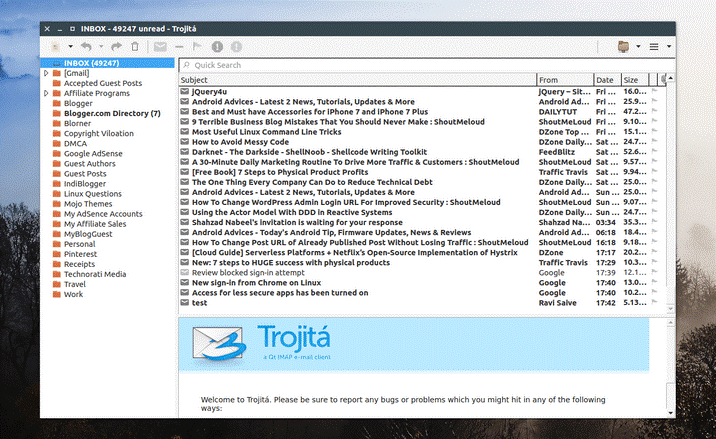Open the Linux Questions folder
716x439 pixels.
pos(93,194)
